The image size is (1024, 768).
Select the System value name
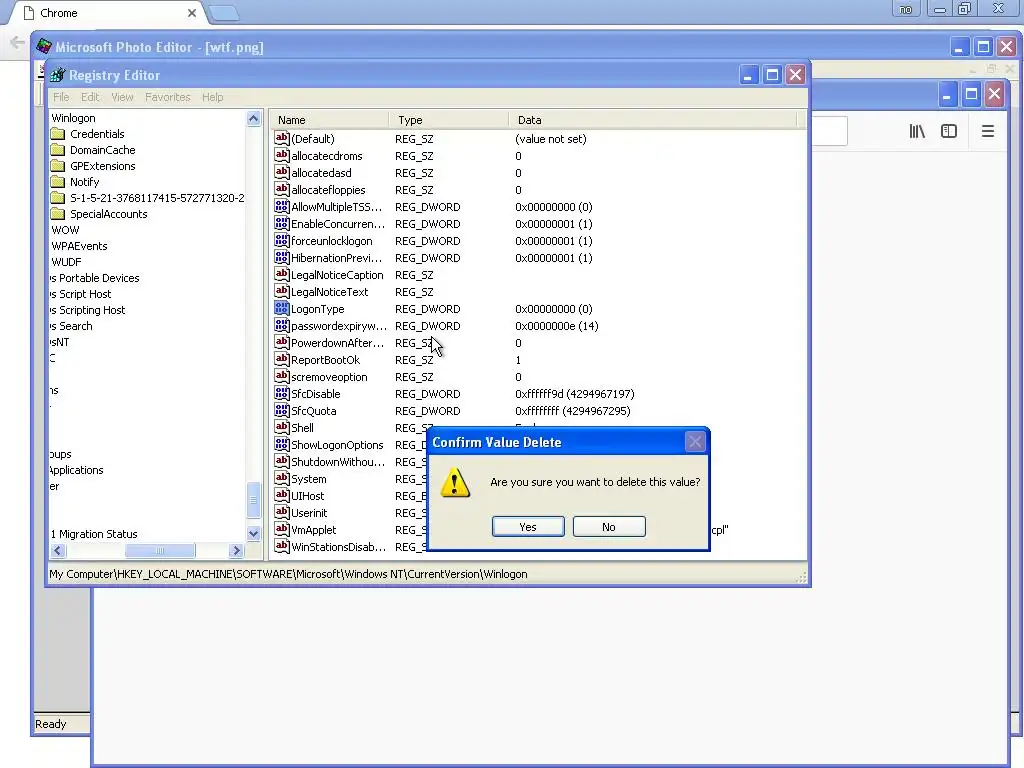coord(308,479)
